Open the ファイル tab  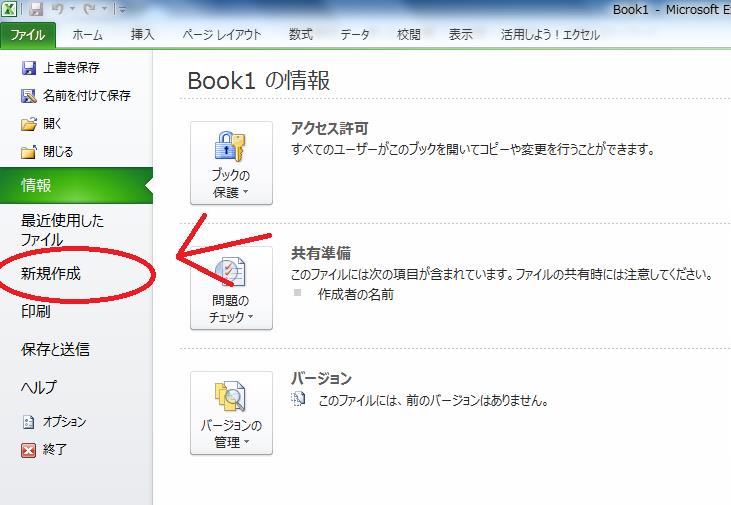coord(28,35)
